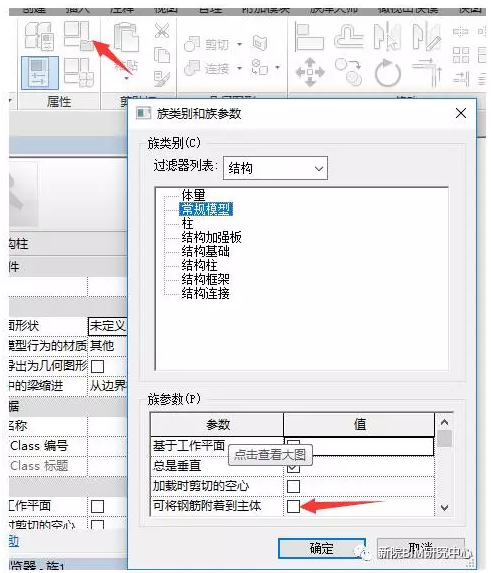Enable 可将钢筋附着到主体 checkbox

click(293, 506)
